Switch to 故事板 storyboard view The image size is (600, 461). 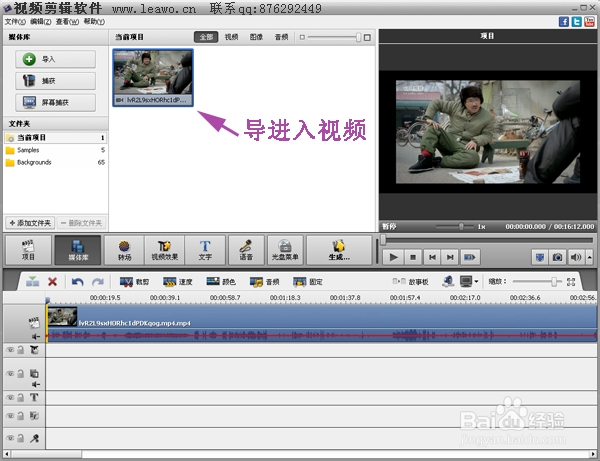pyautogui.click(x=410, y=282)
